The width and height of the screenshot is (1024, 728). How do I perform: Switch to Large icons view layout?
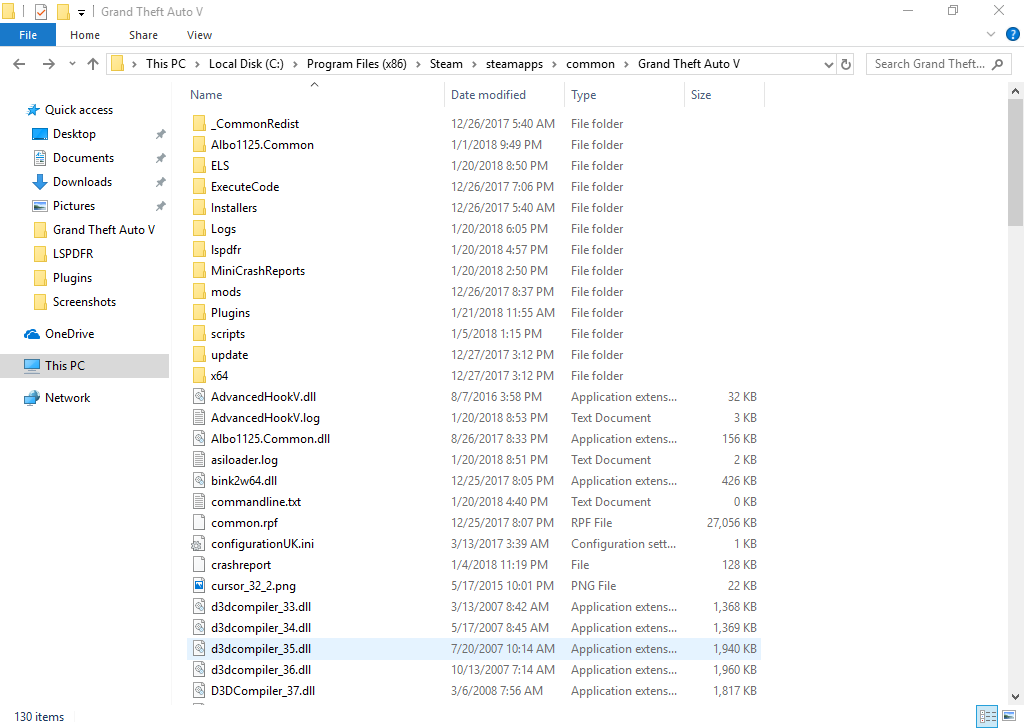click(x=1008, y=716)
